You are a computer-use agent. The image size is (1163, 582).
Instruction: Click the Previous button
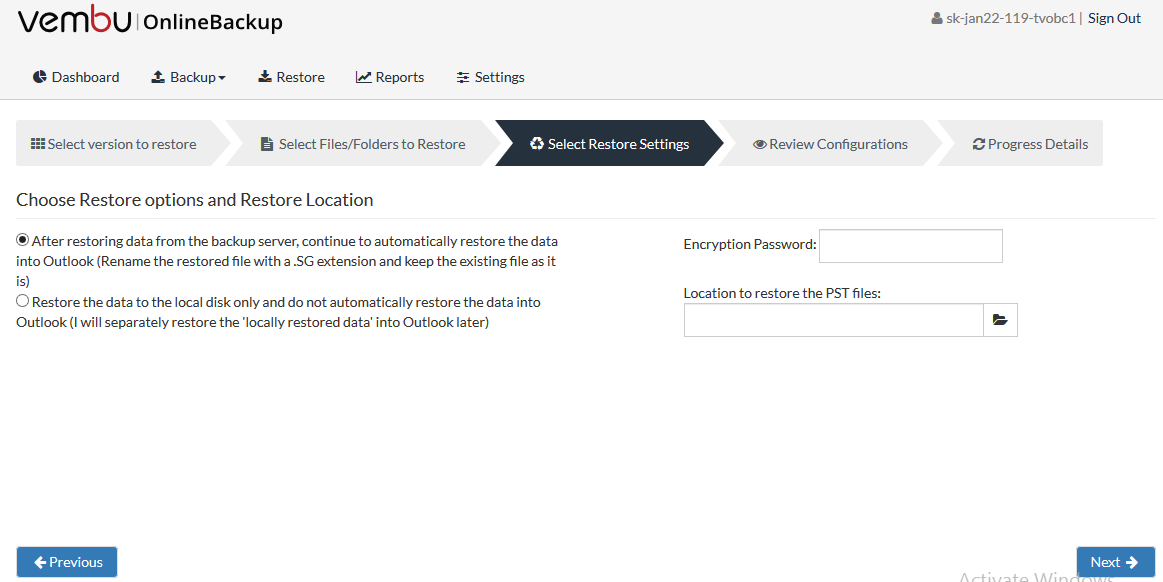click(67, 562)
